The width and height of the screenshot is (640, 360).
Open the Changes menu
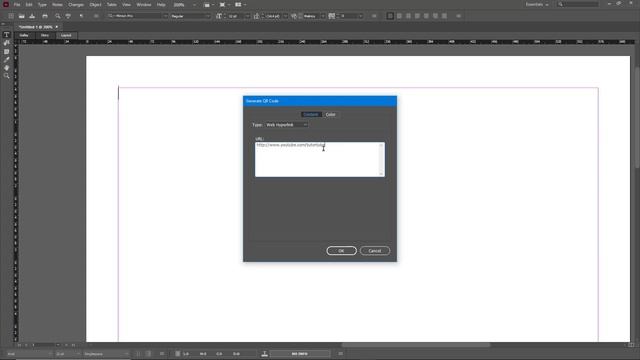pyautogui.click(x=76, y=4)
